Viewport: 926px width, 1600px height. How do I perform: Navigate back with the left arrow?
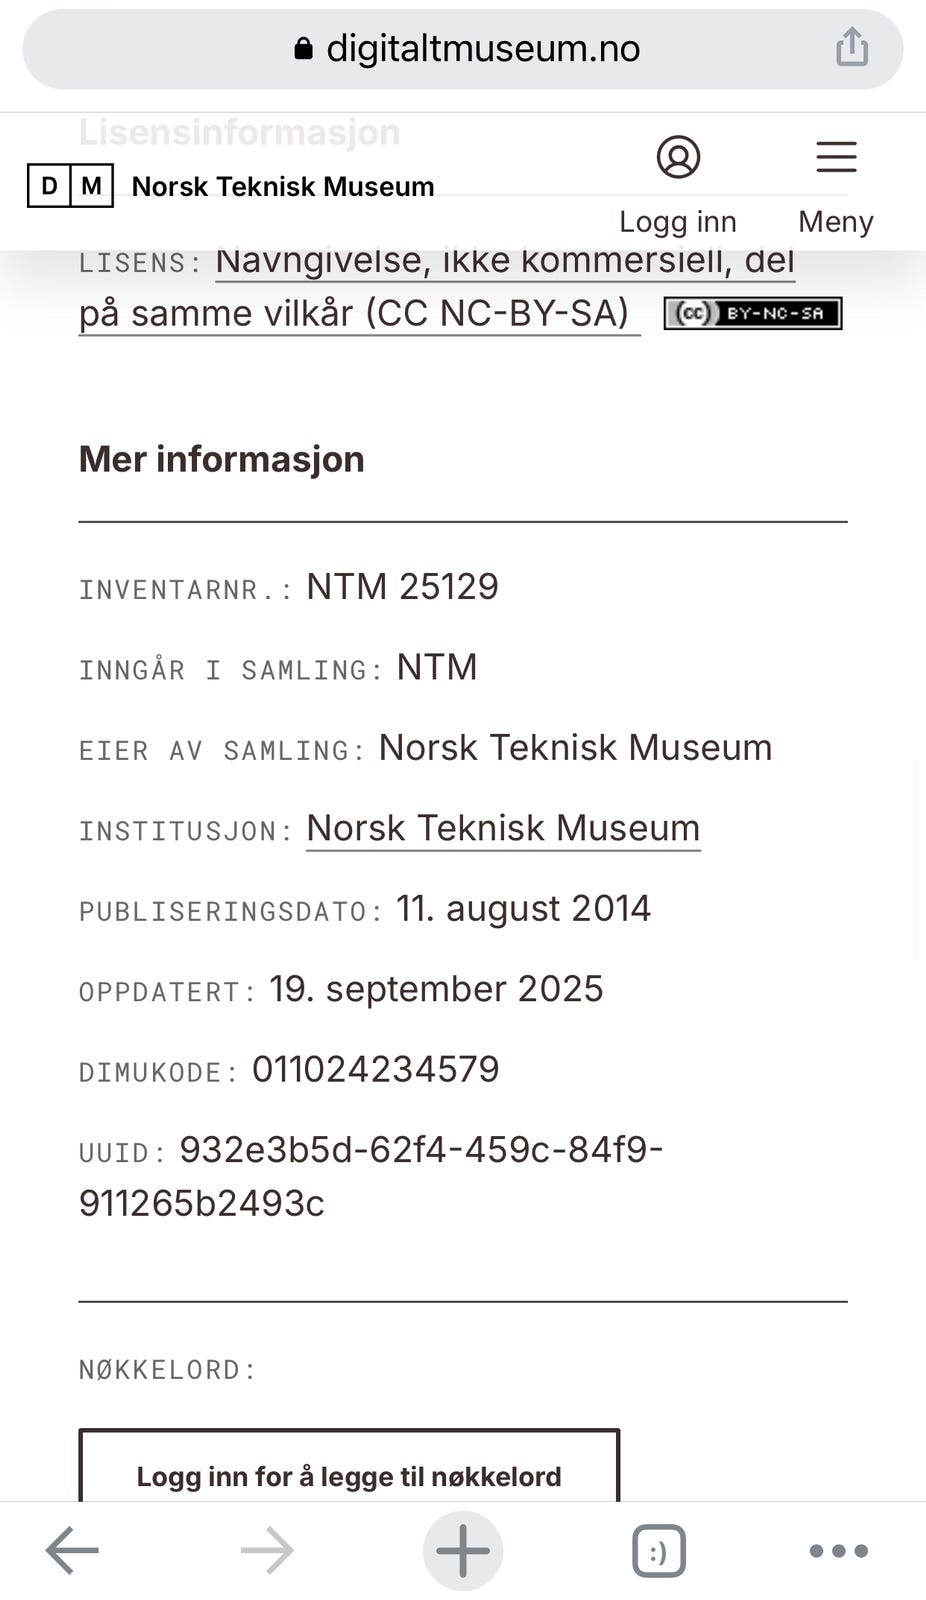click(70, 1549)
